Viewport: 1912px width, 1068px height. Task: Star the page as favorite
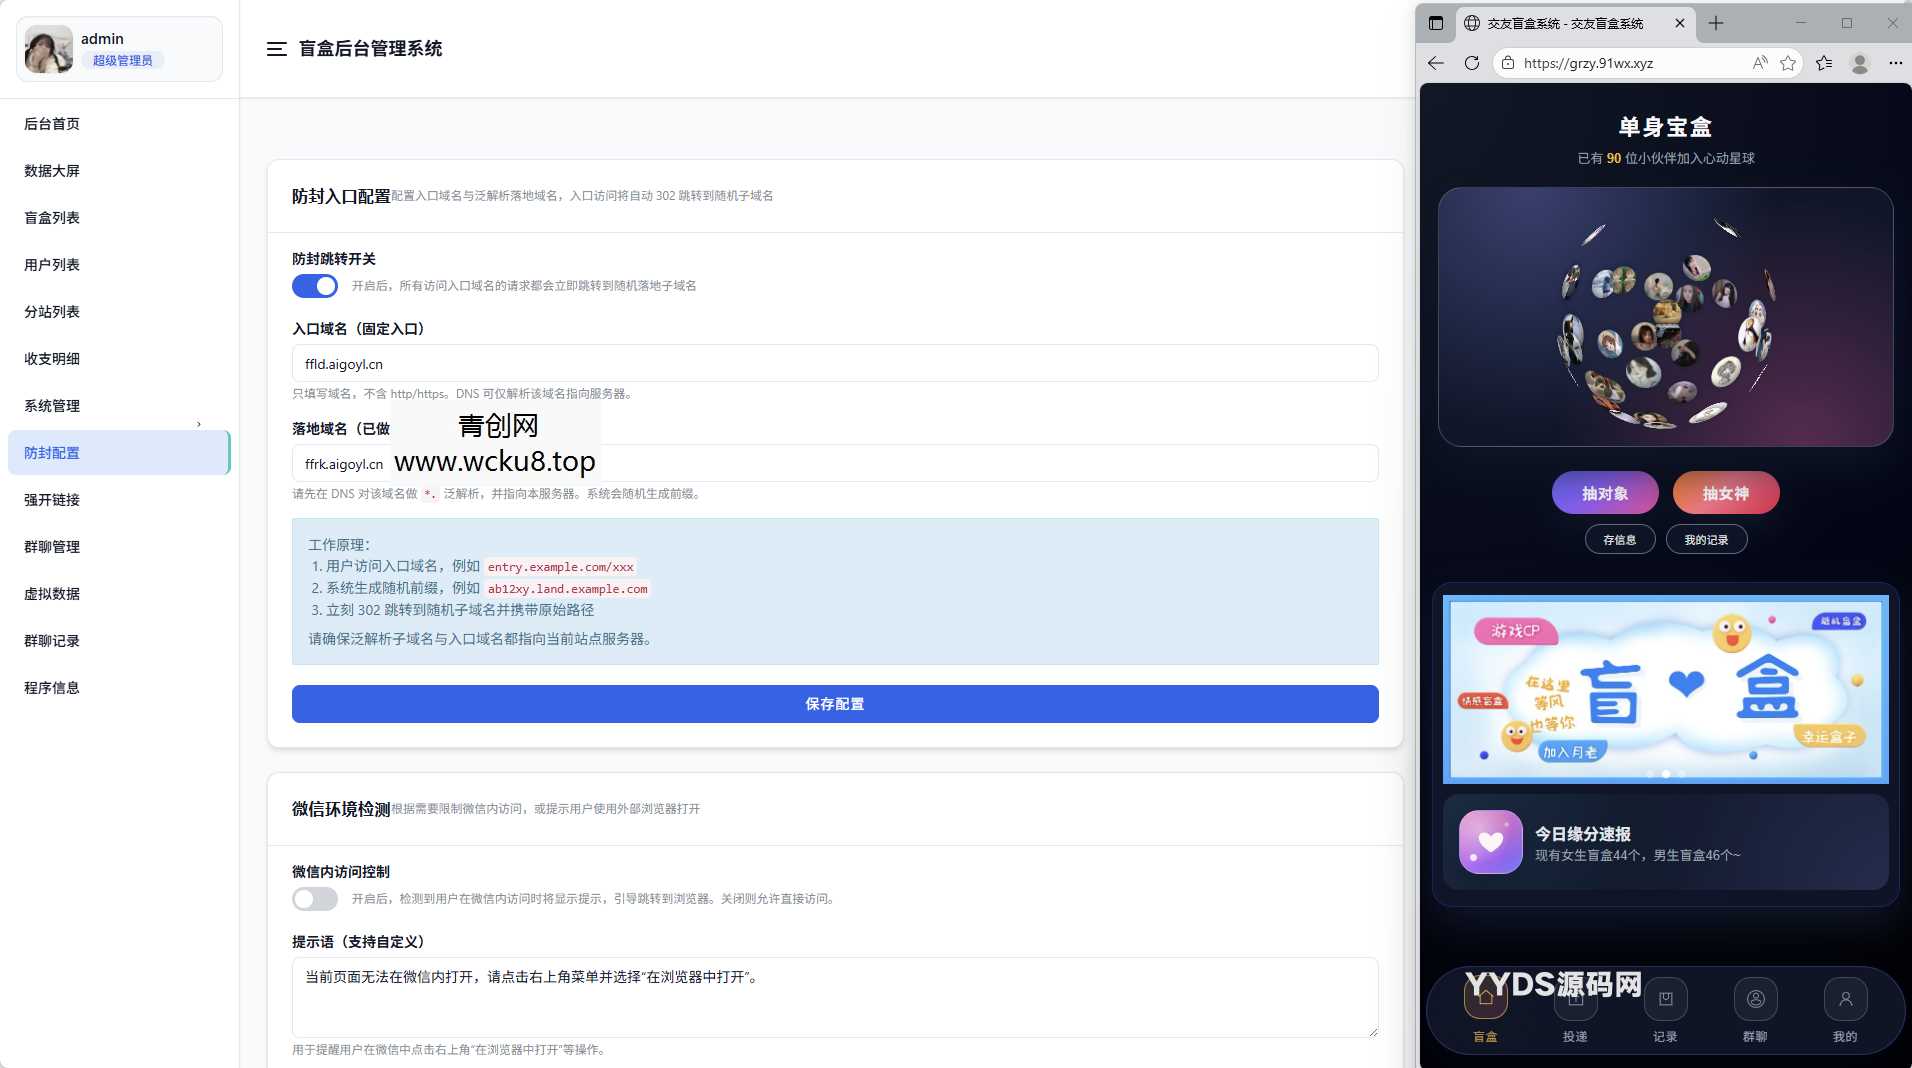tap(1788, 63)
